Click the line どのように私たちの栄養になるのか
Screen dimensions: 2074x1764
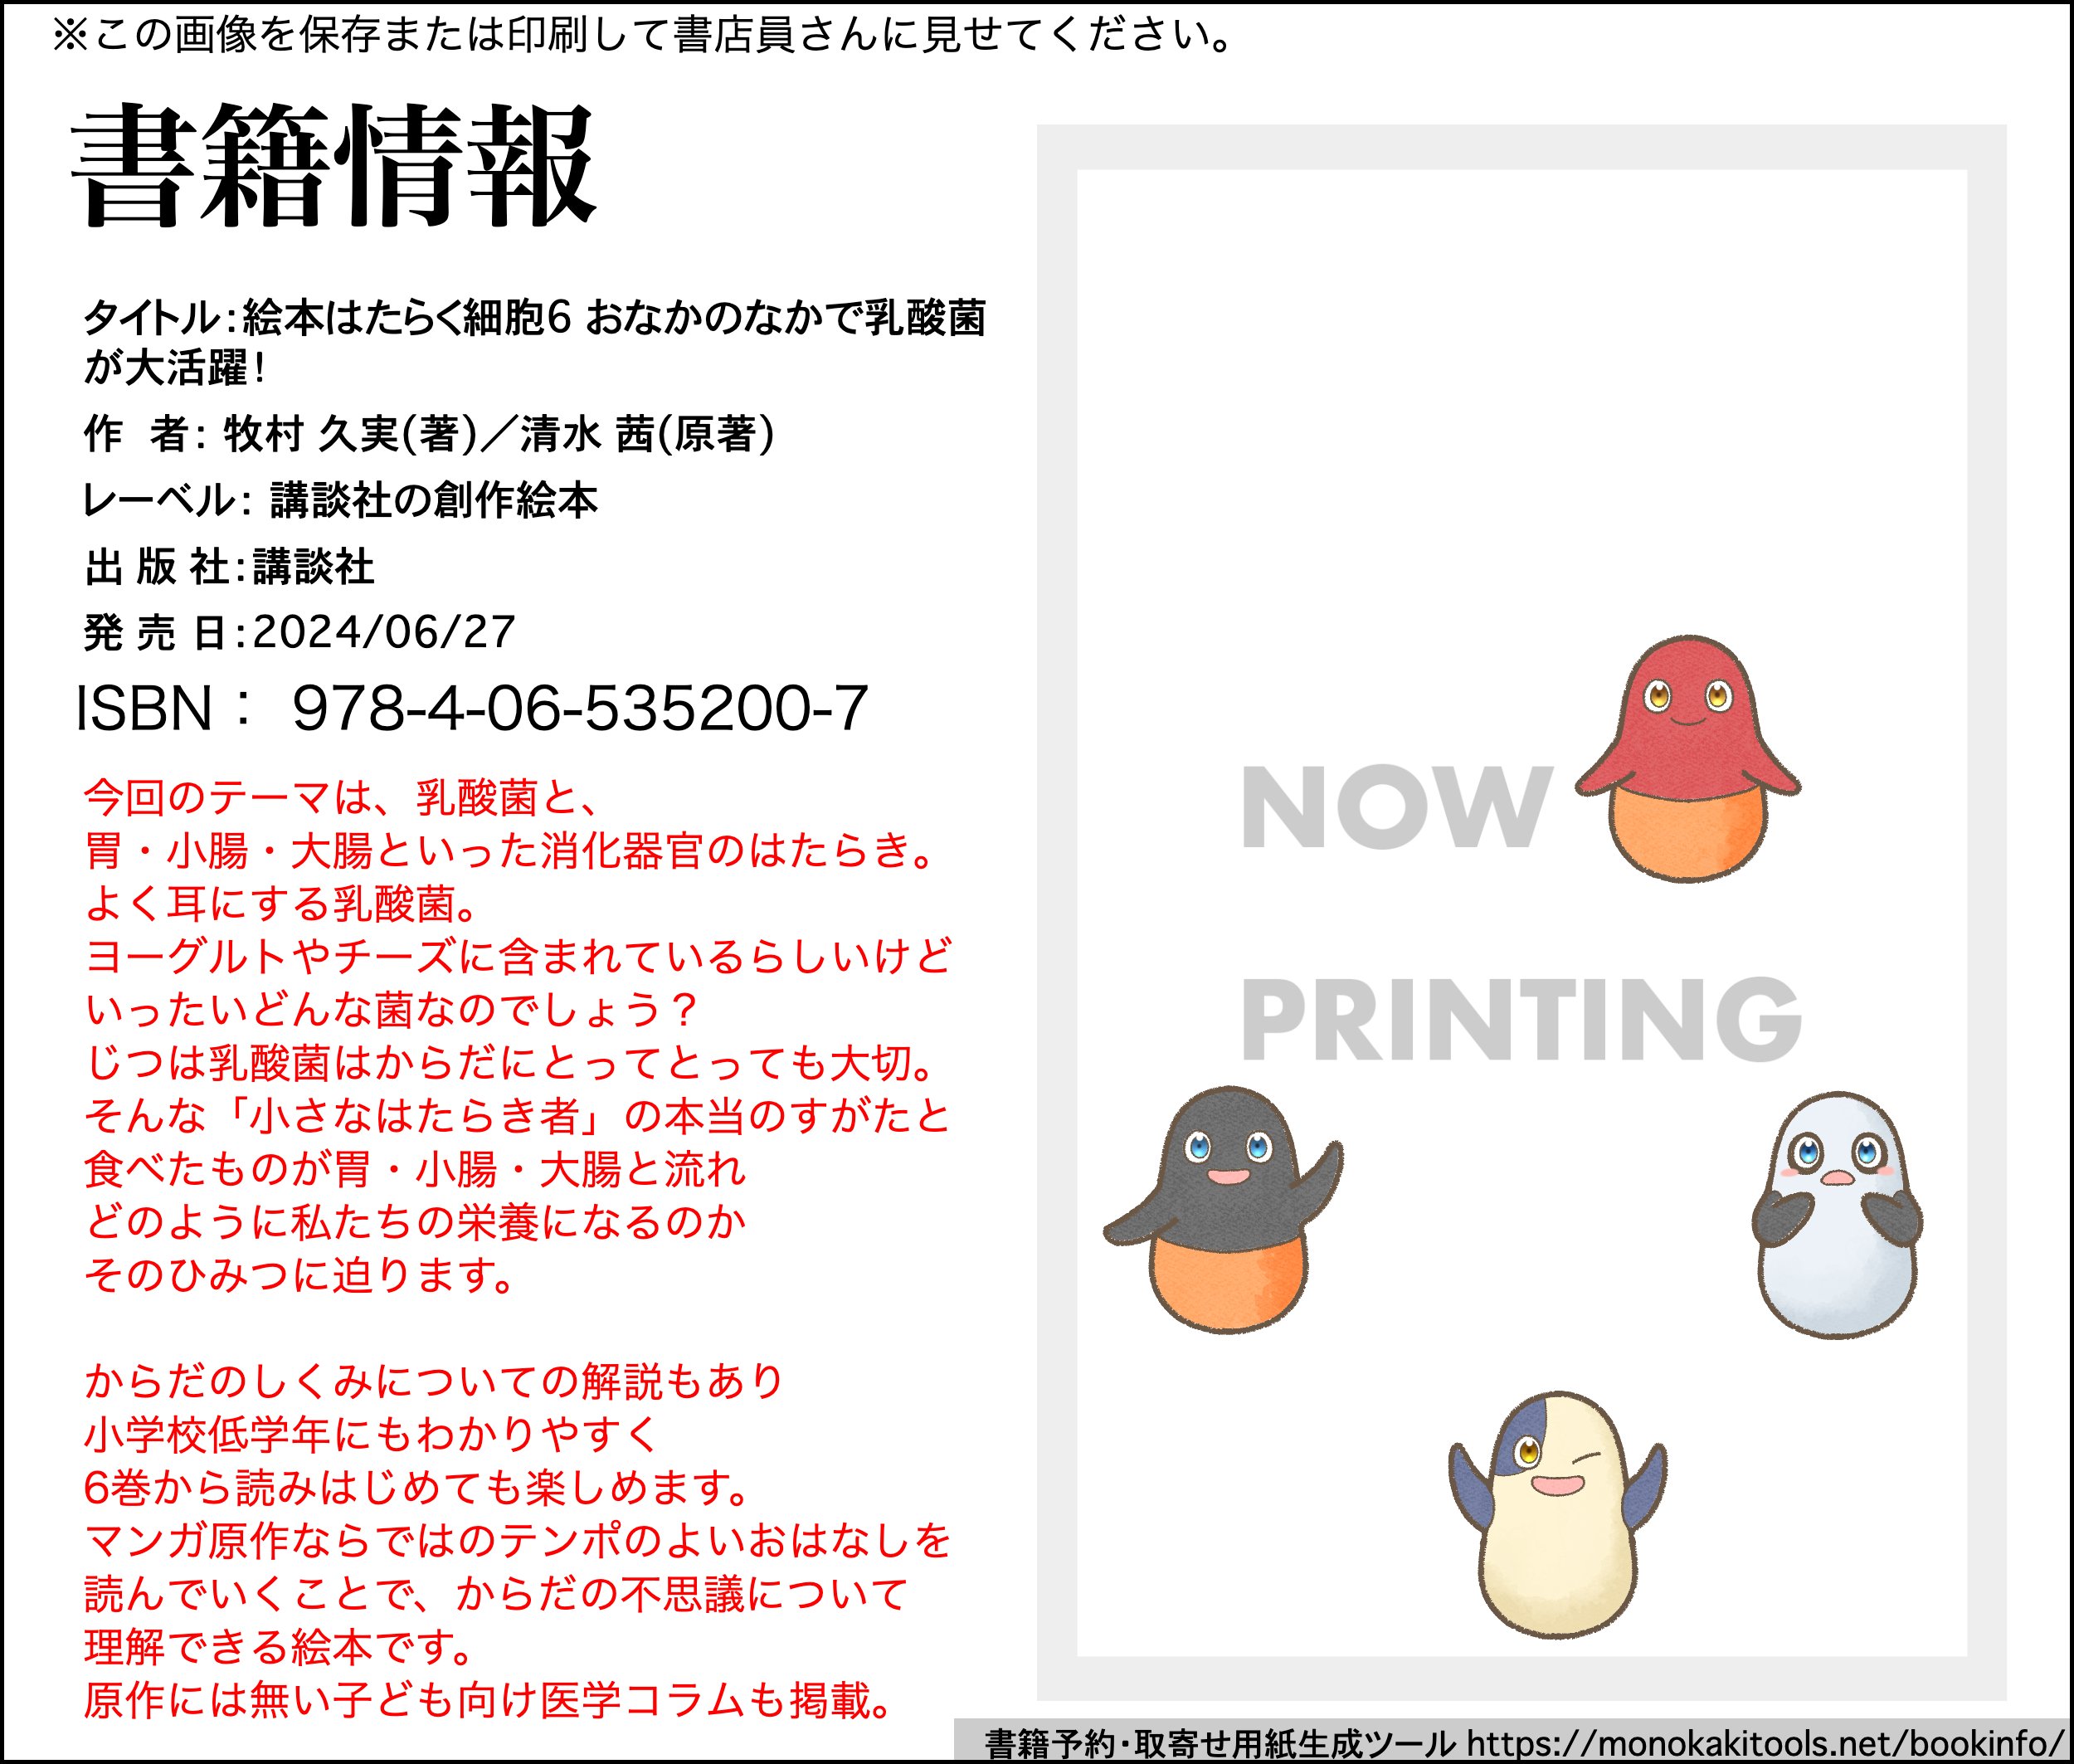coord(415,1222)
